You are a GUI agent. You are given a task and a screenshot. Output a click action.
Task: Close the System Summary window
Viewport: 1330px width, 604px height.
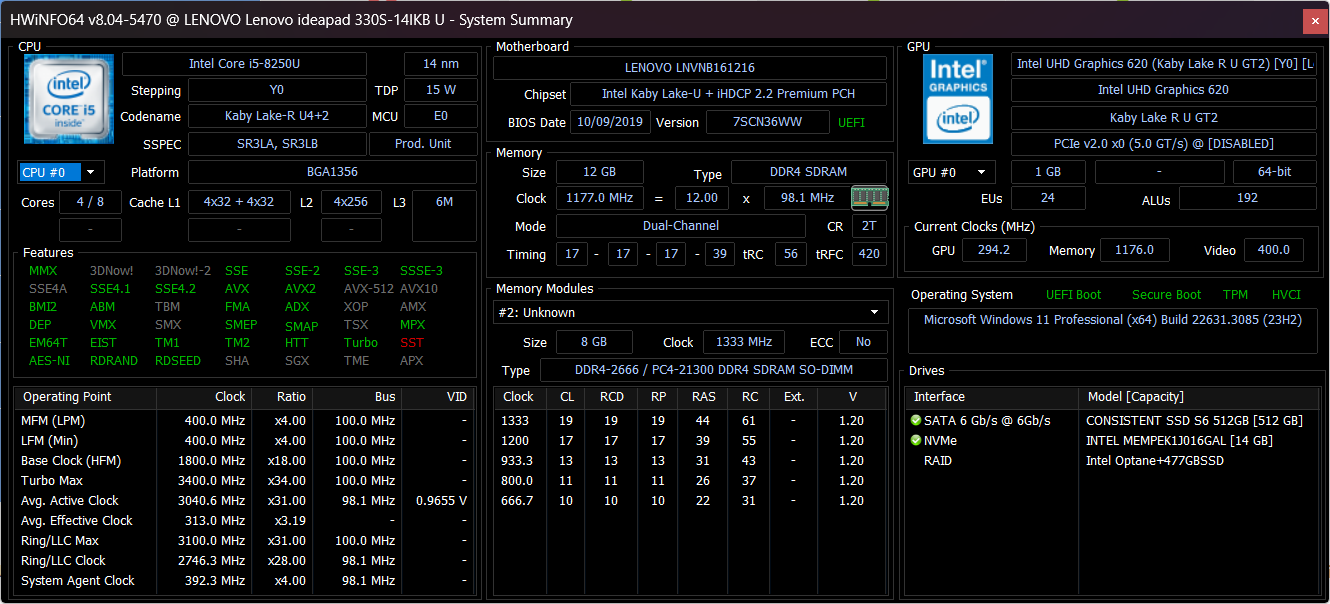tap(1316, 21)
